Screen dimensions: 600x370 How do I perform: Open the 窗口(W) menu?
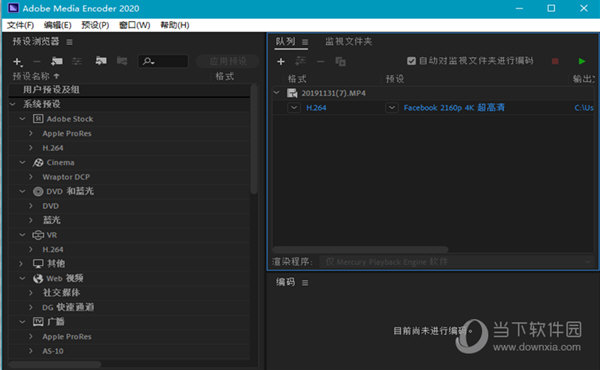pyautogui.click(x=135, y=25)
